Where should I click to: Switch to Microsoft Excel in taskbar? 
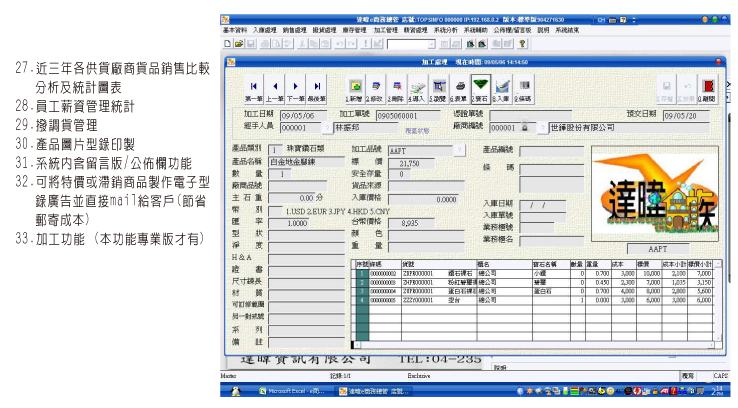pos(290,391)
